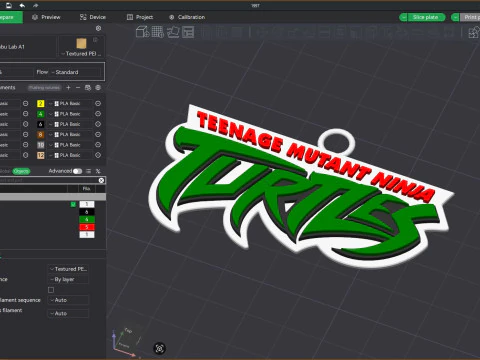Open the lower Textured PE... dropdown
480x360 pixels.
coord(68,269)
